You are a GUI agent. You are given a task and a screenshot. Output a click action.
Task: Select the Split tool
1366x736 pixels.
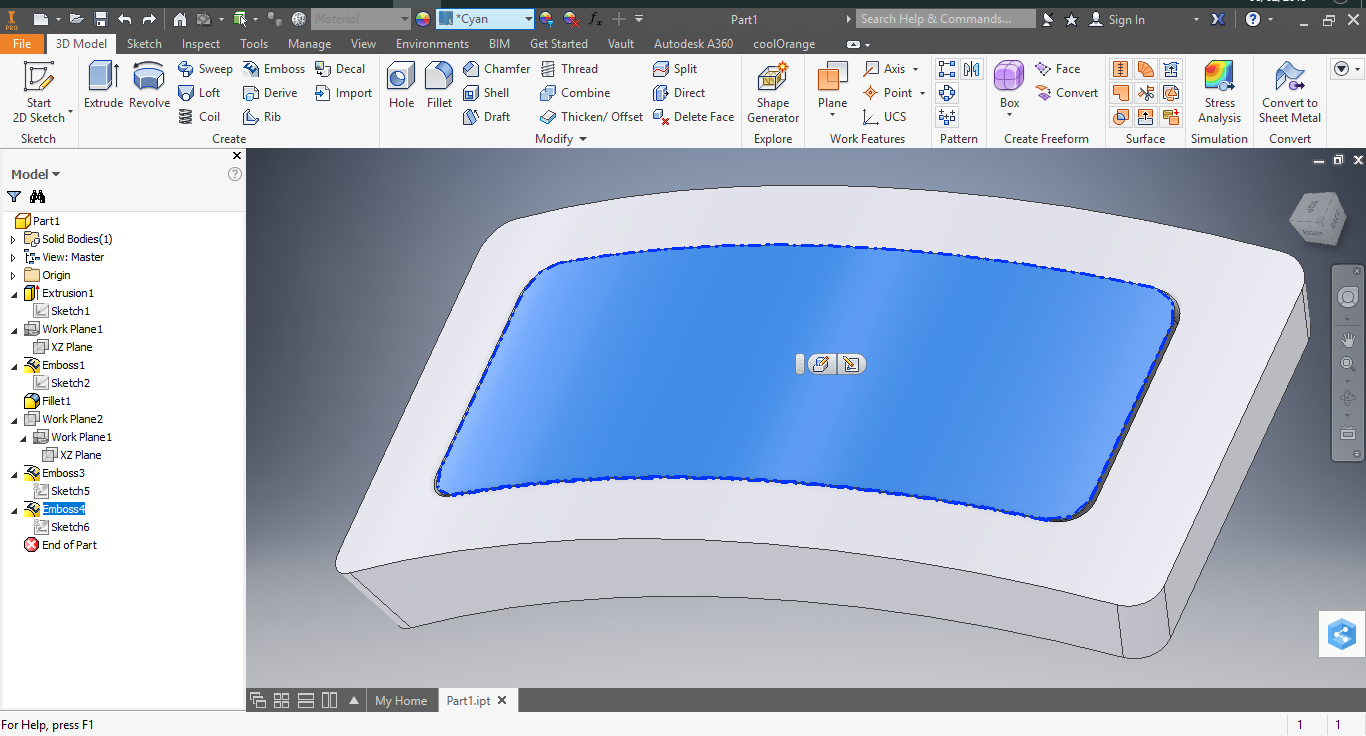(x=675, y=69)
